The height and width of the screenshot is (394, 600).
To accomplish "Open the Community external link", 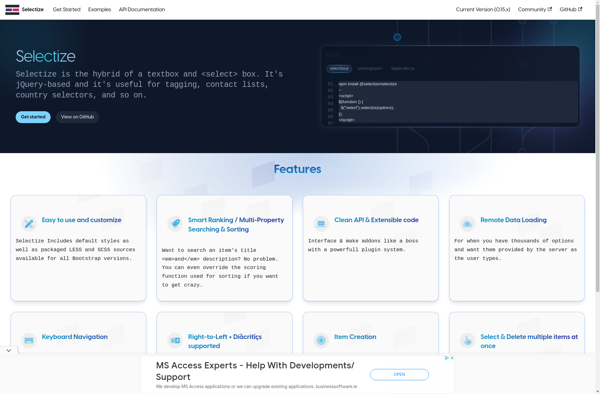I will point(535,10).
